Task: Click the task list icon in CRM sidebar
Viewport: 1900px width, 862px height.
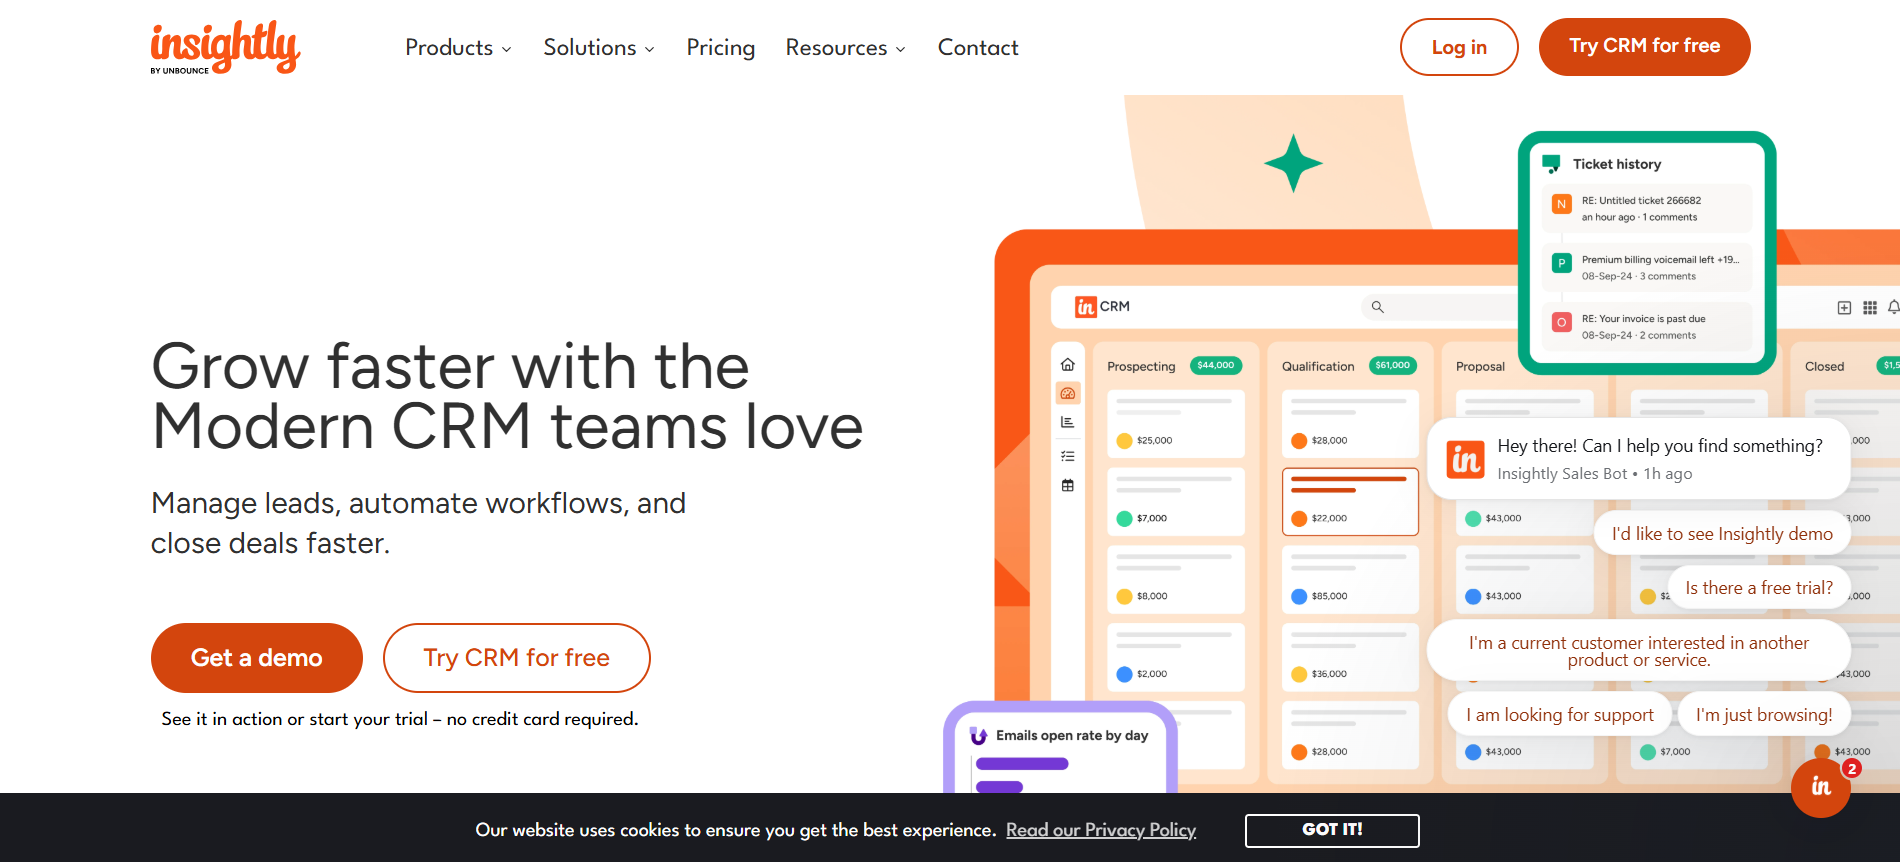Action: (1068, 456)
